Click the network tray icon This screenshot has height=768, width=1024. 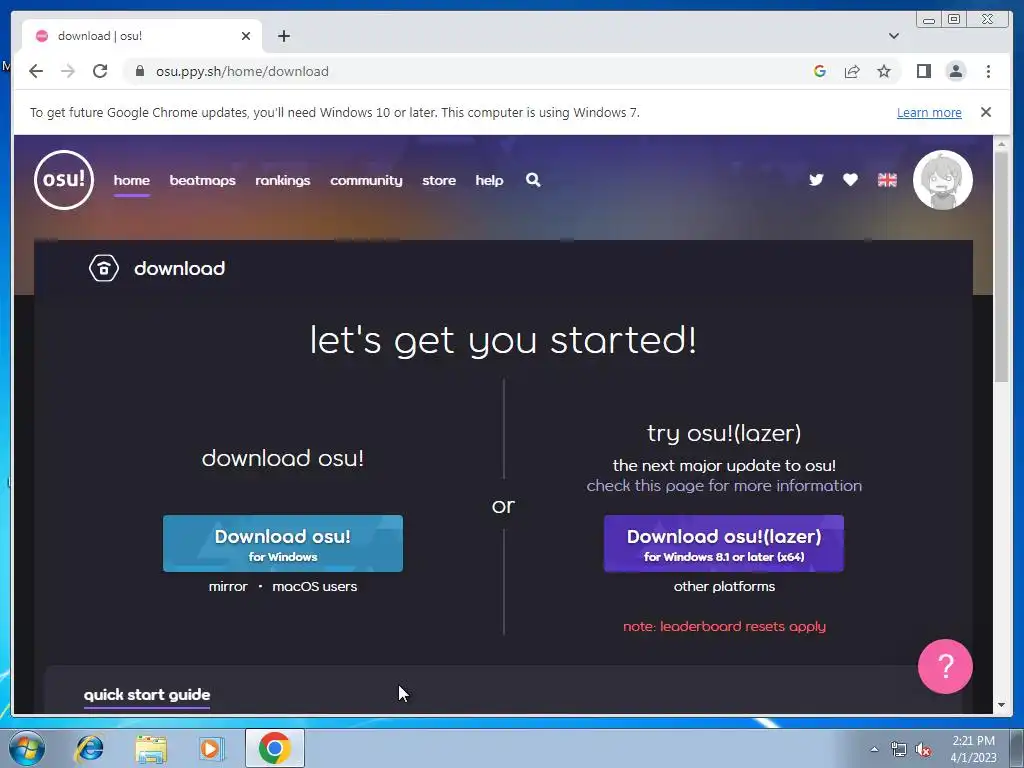(899, 750)
